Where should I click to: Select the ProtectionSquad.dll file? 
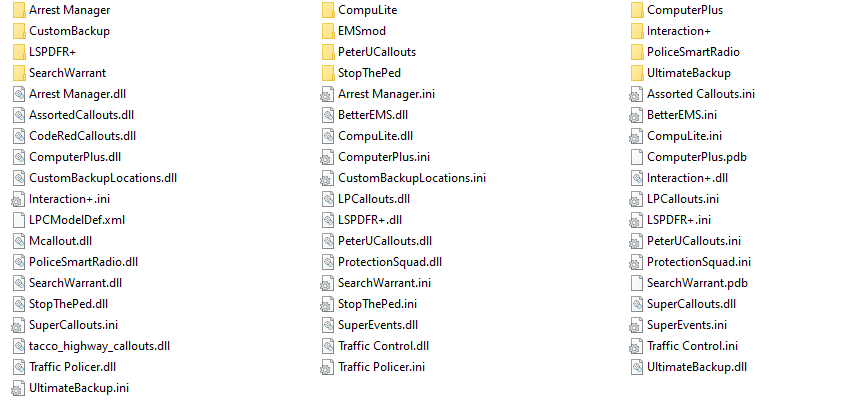point(382,262)
